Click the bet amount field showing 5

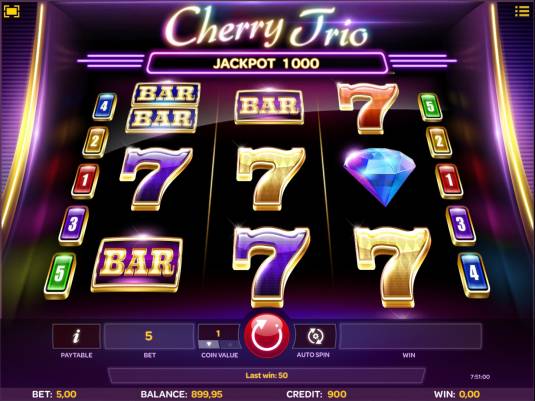pos(149,336)
